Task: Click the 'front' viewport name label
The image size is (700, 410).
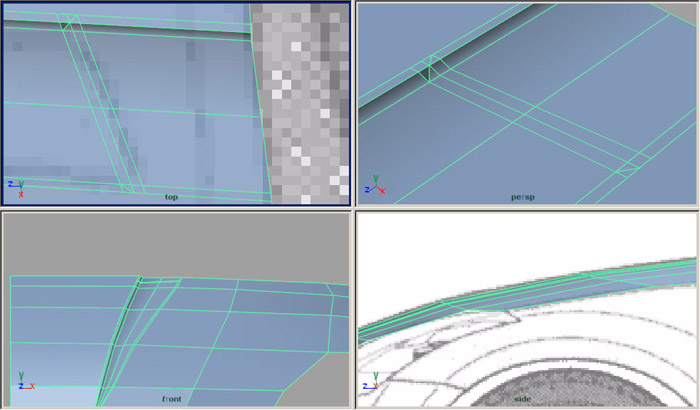Action: pyautogui.click(x=172, y=399)
